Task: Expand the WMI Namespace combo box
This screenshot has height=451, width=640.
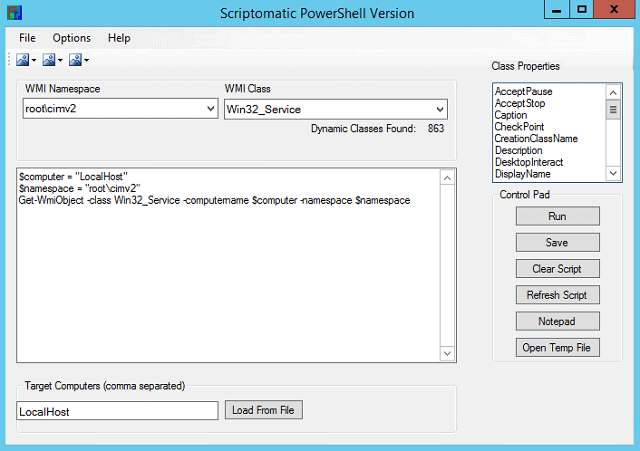Action: pos(211,109)
